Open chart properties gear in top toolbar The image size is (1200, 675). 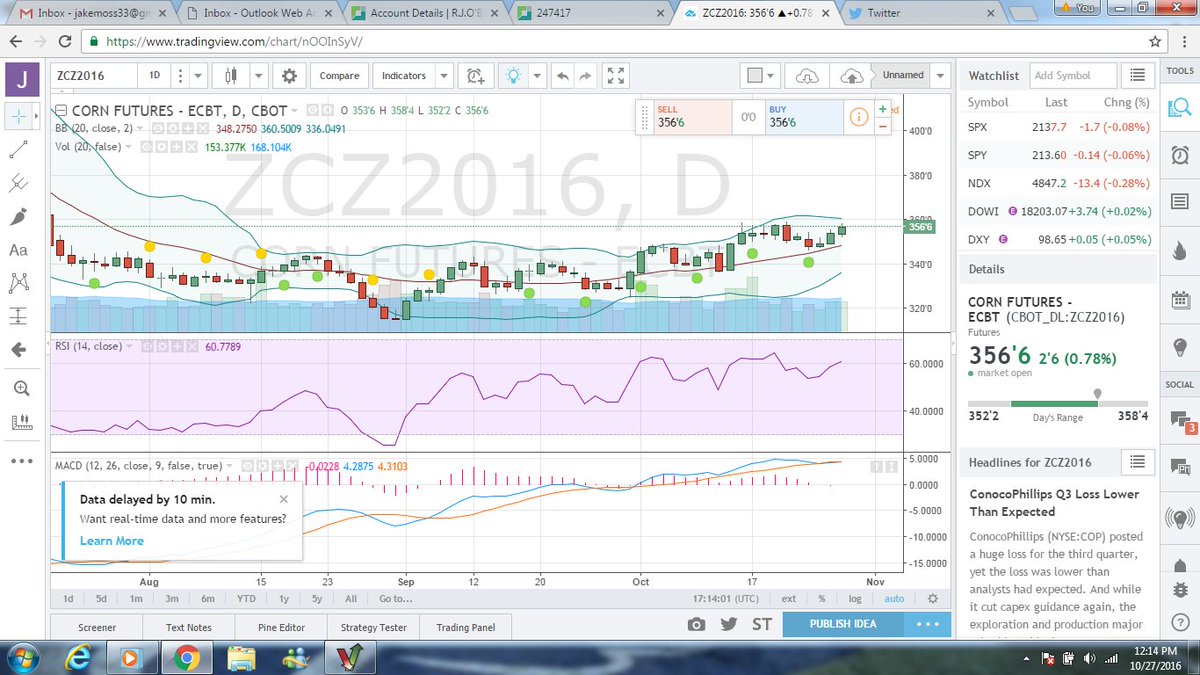tap(289, 76)
